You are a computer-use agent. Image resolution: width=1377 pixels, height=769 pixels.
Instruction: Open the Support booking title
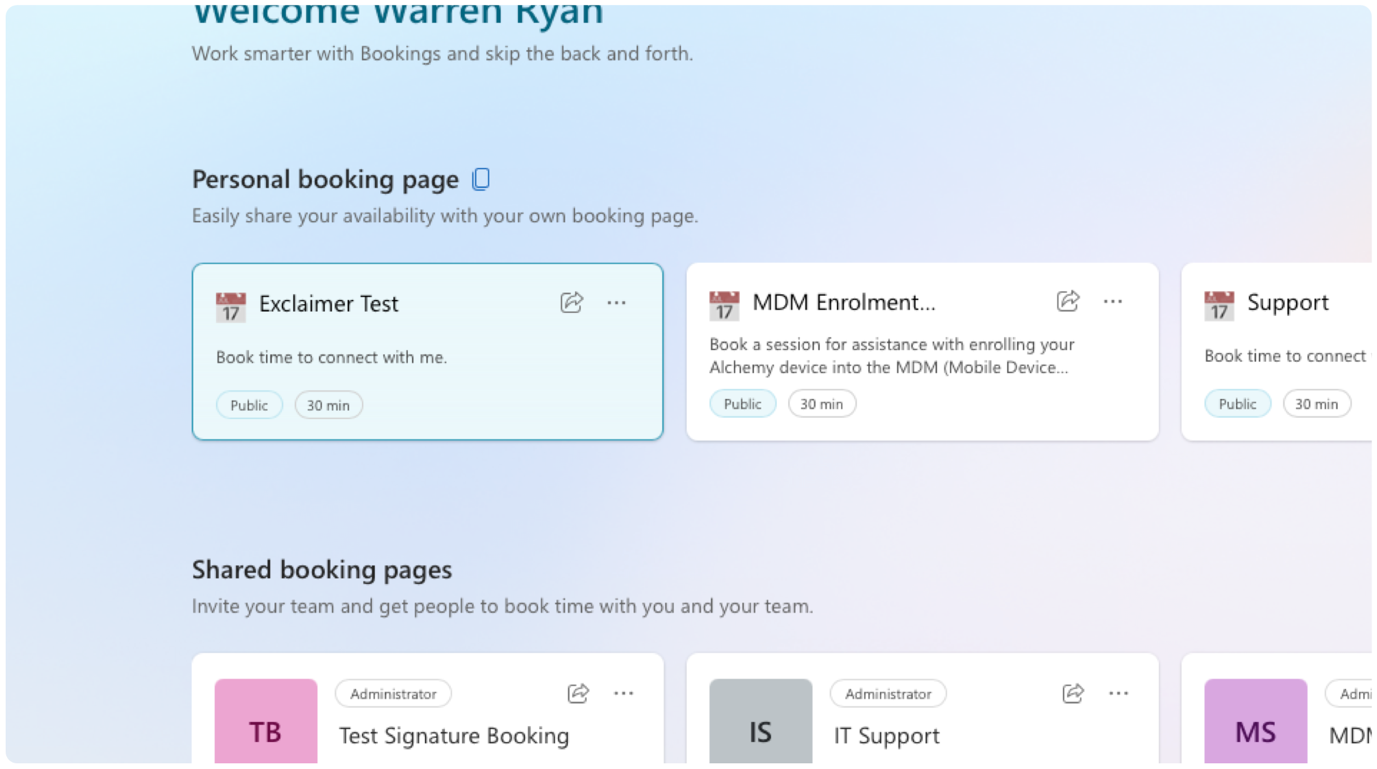click(x=1288, y=303)
